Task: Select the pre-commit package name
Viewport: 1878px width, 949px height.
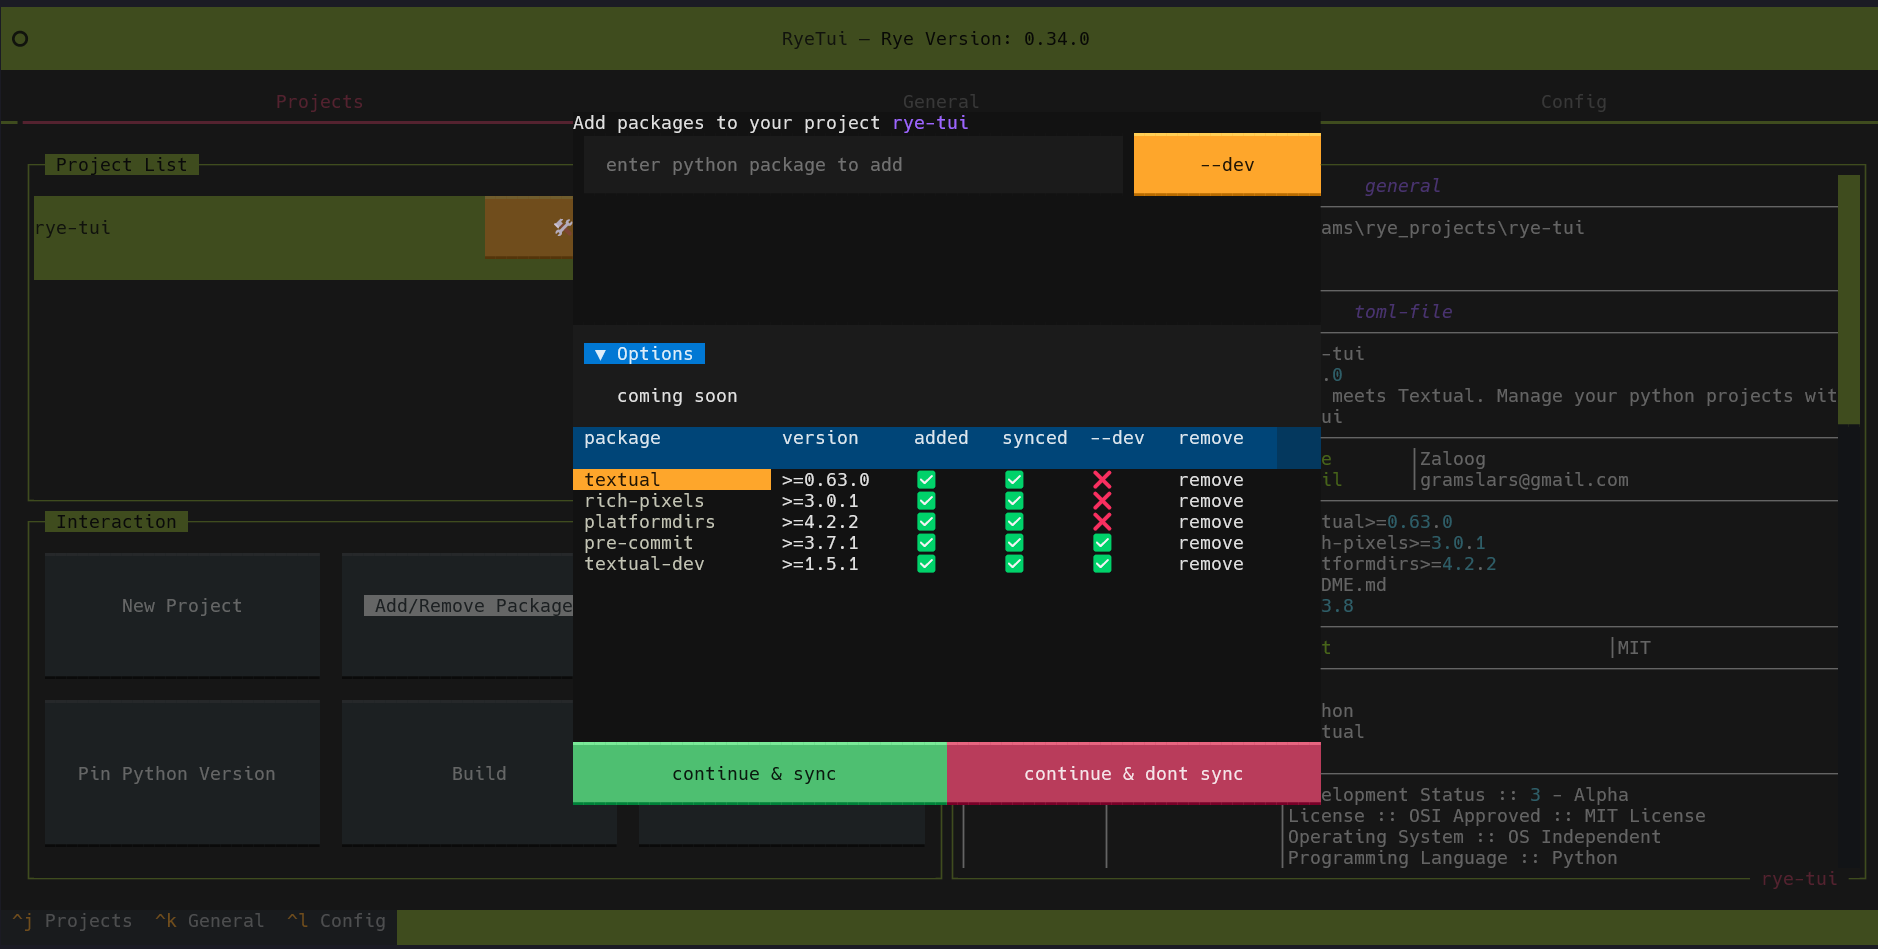Action: (x=639, y=543)
